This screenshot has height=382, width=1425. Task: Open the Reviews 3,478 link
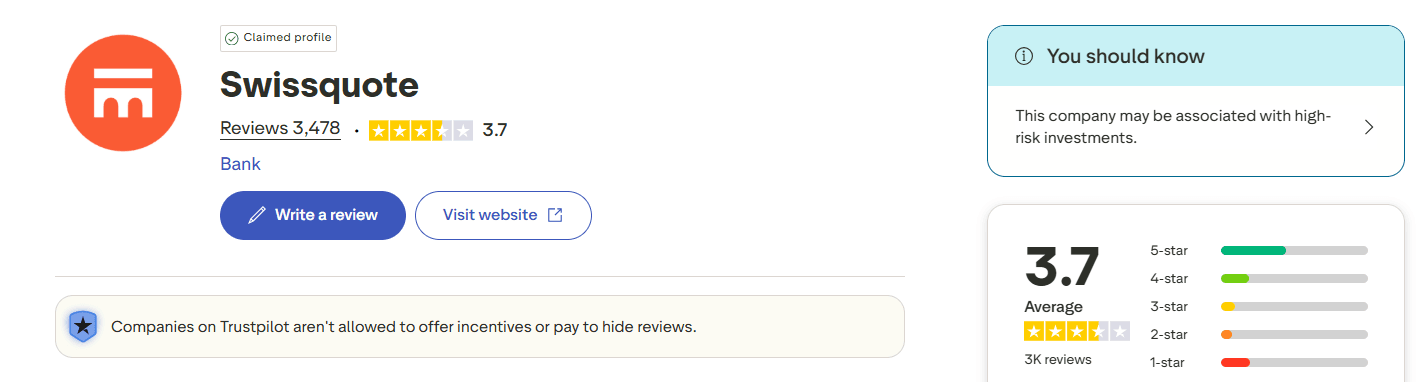[280, 129]
